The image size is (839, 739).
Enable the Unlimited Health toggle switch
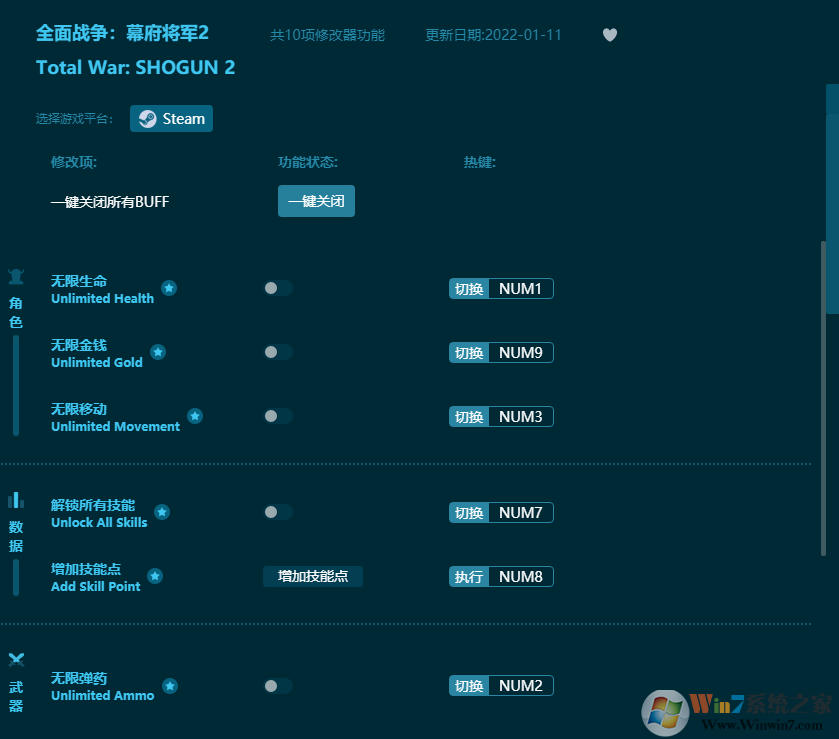(276, 288)
